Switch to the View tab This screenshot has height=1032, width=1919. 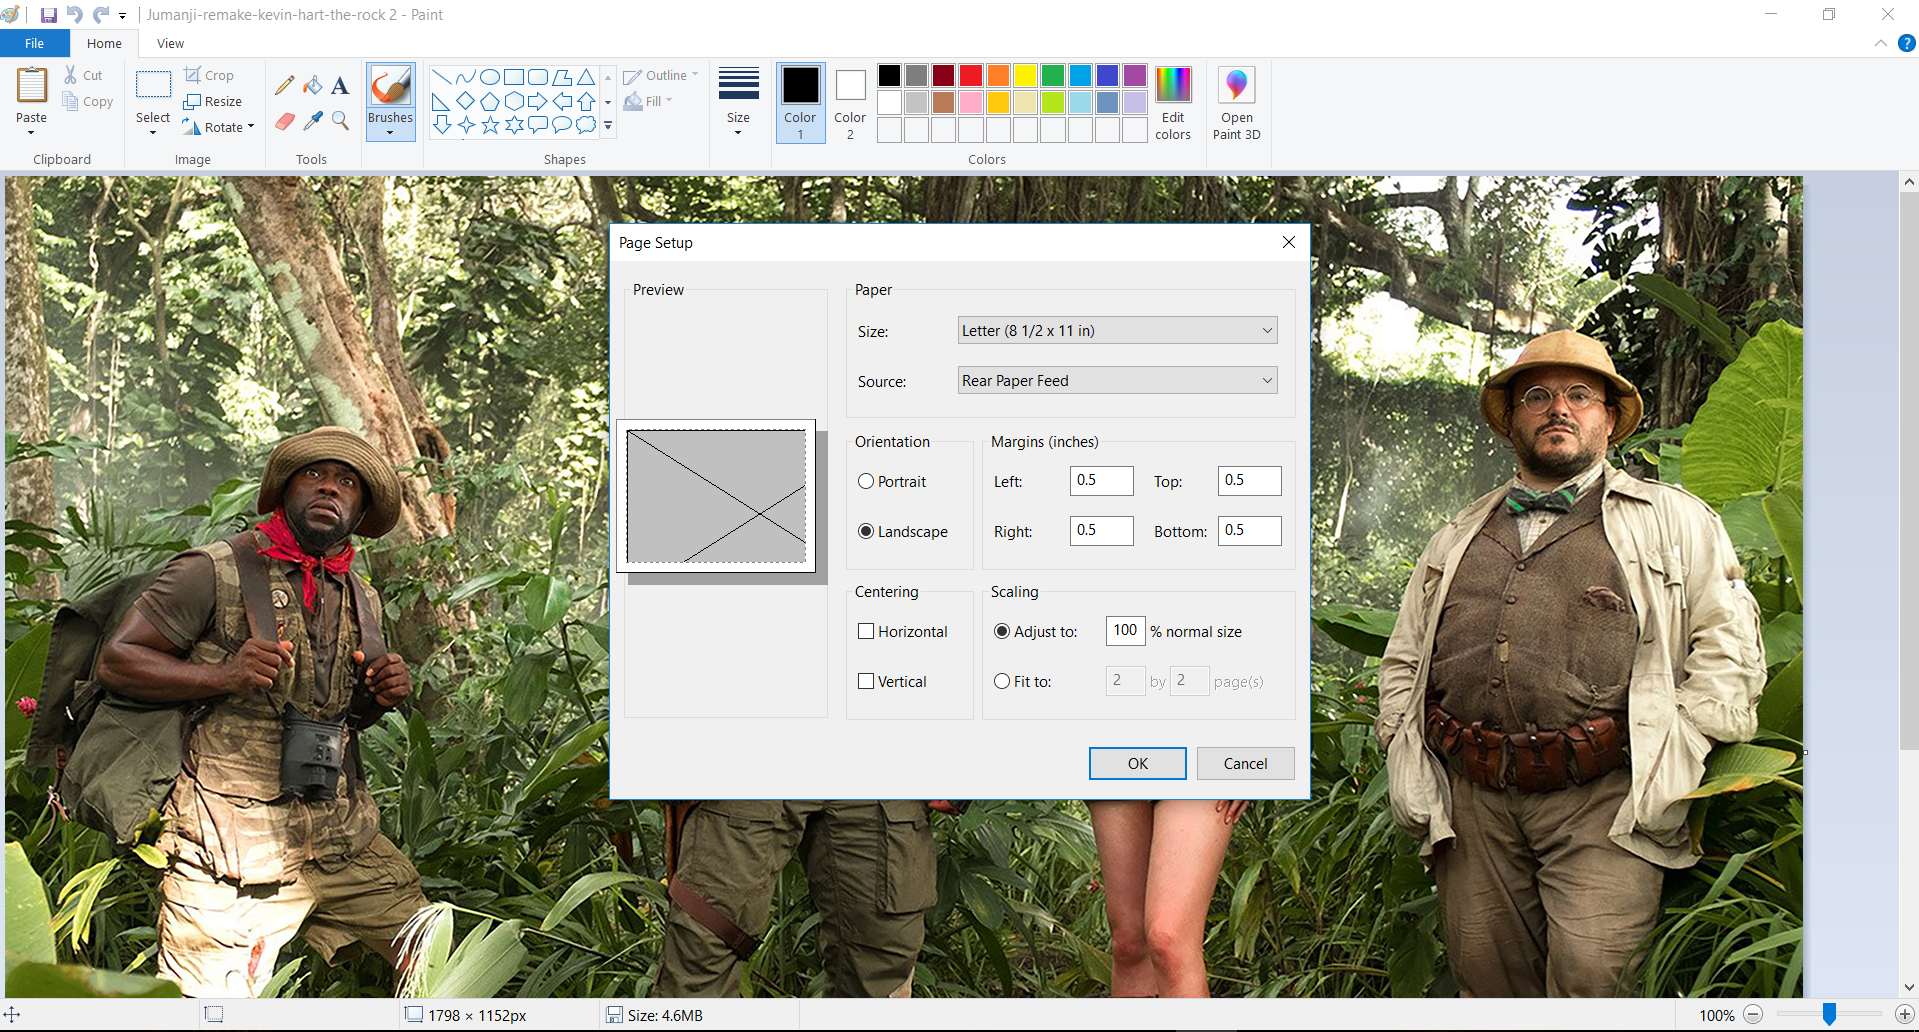169,43
